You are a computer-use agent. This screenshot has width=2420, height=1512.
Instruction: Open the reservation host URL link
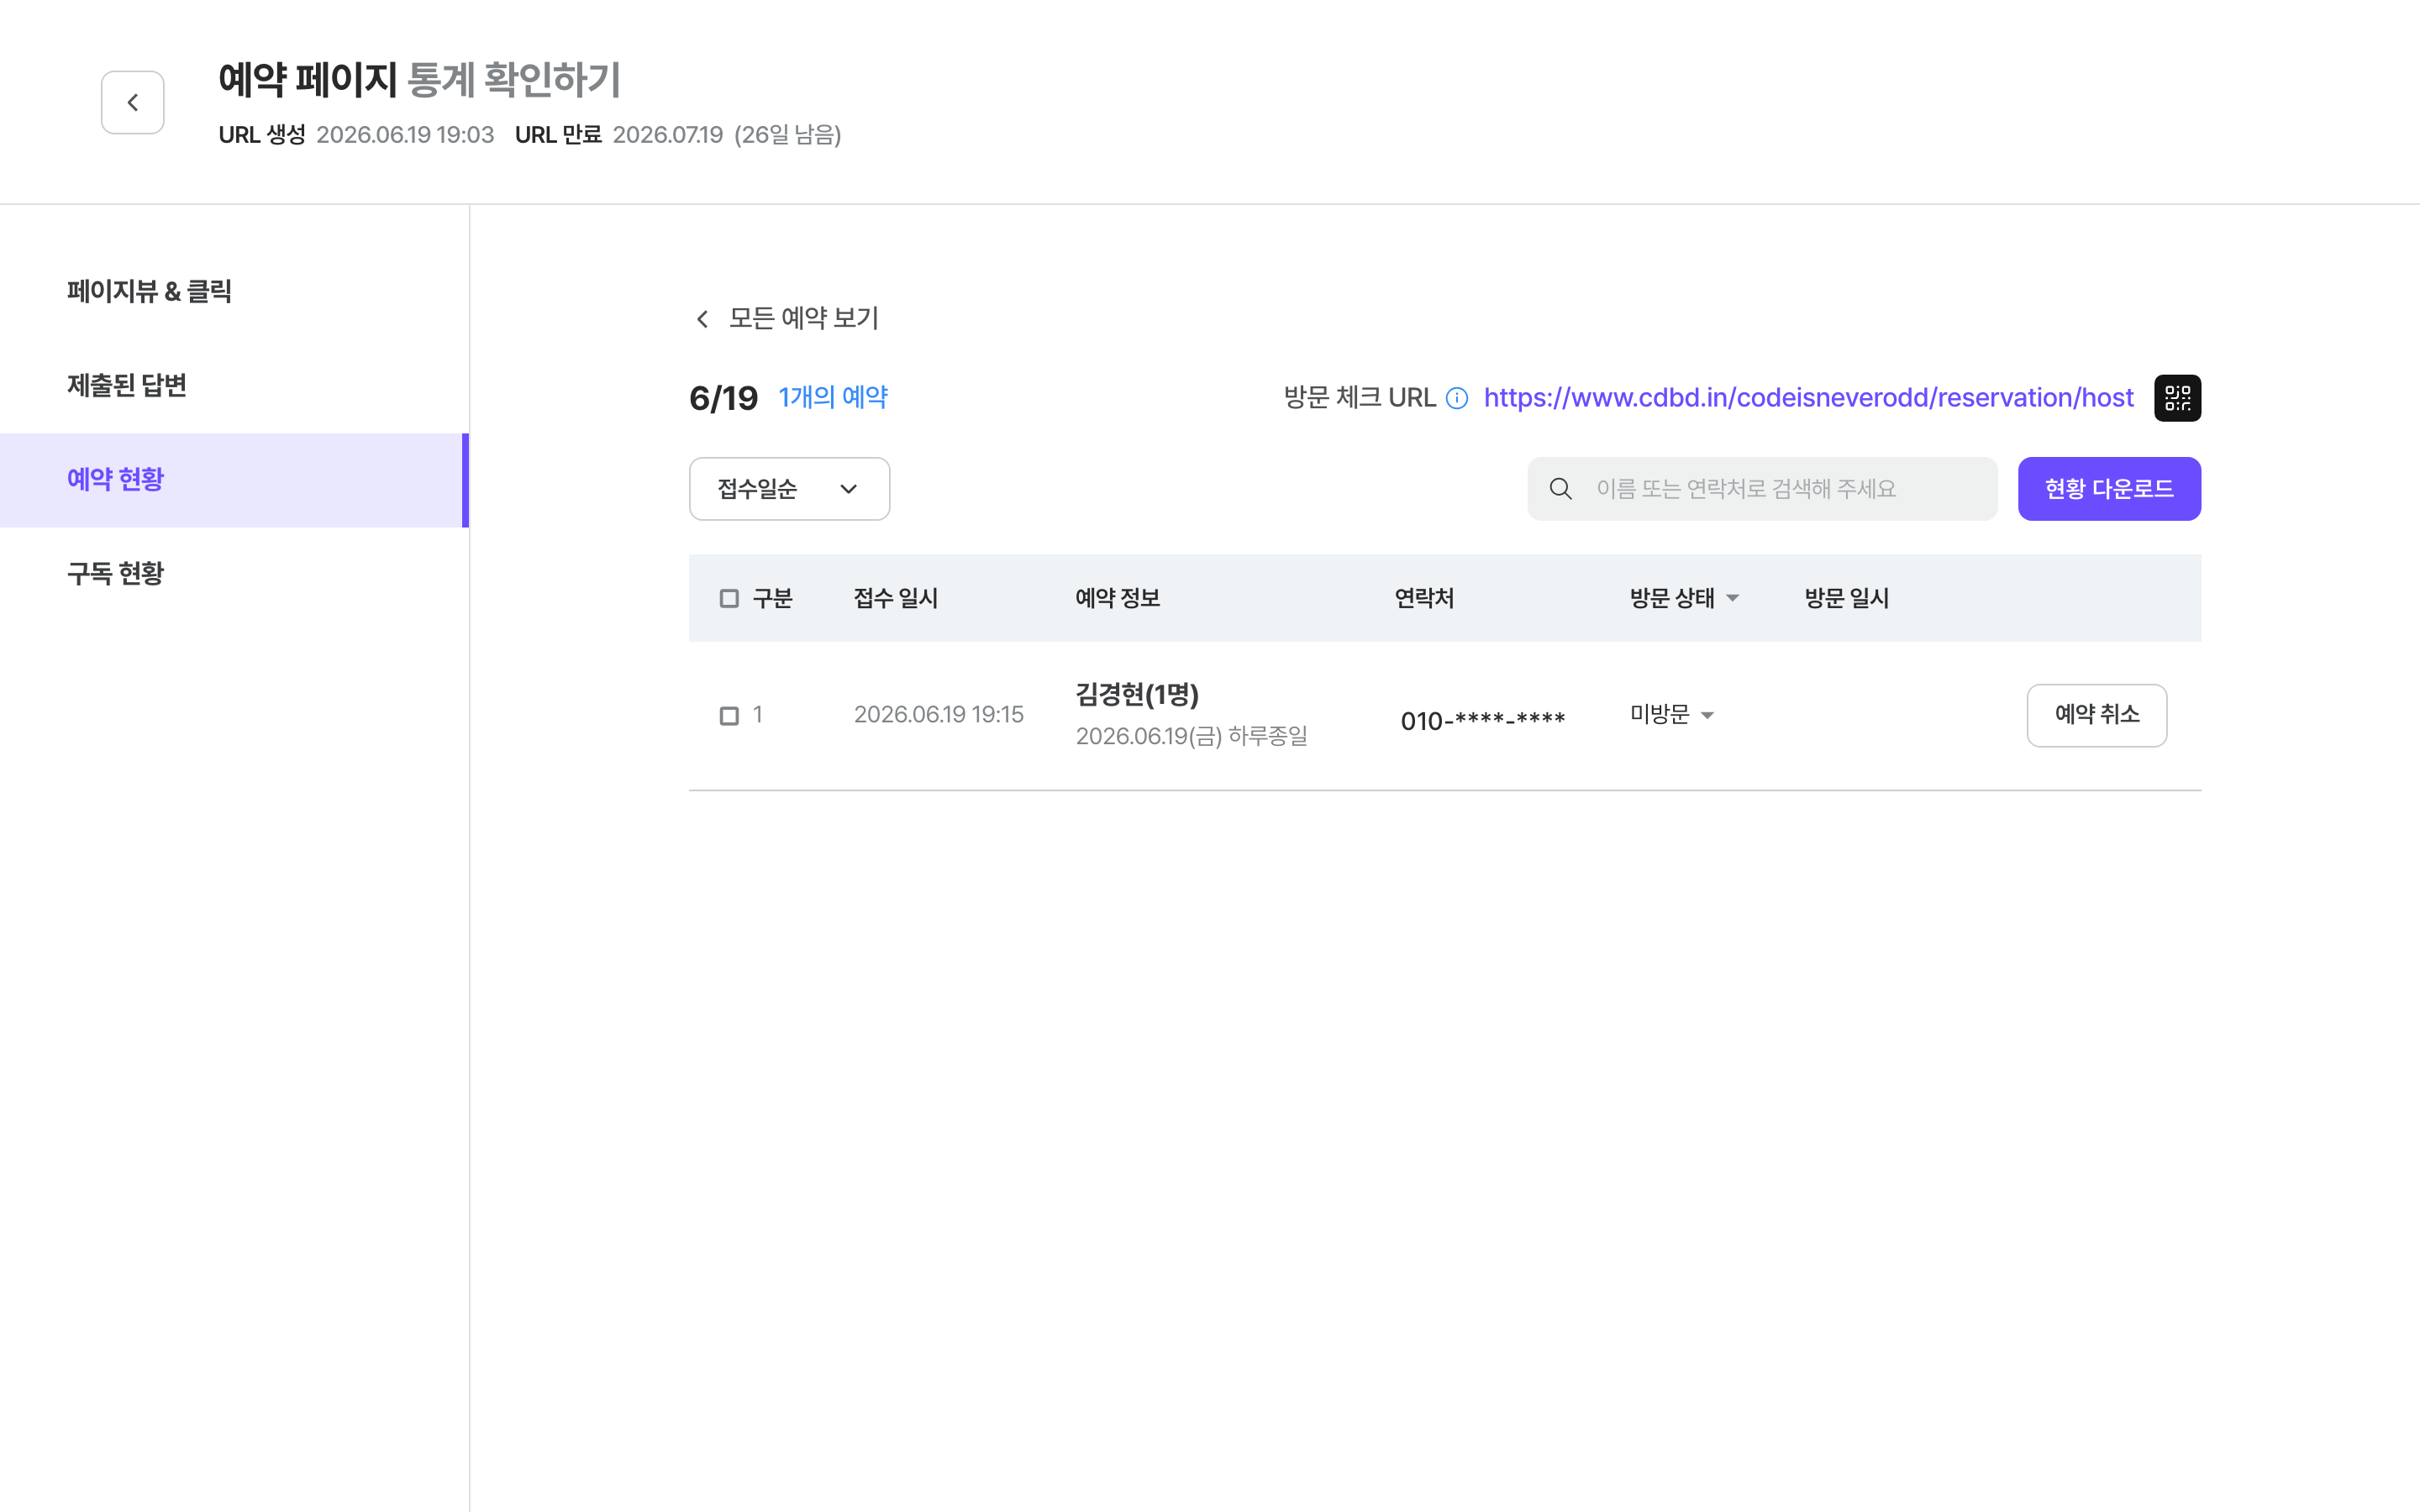[x=1808, y=398]
